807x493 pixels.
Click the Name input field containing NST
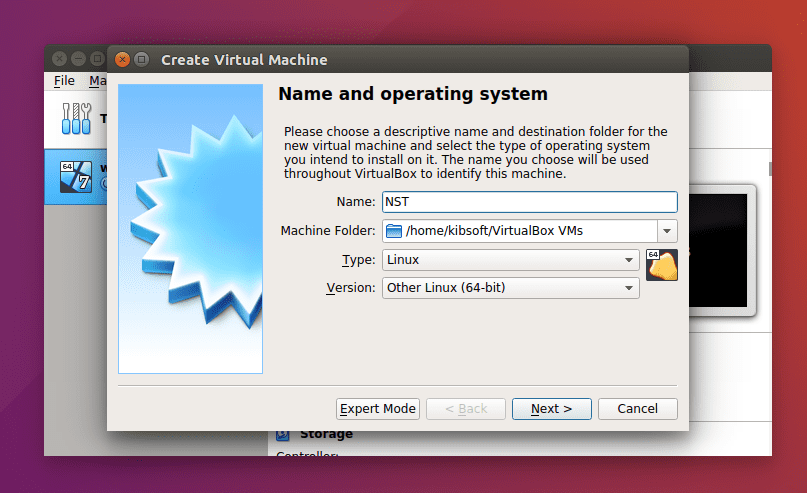pyautogui.click(x=530, y=202)
